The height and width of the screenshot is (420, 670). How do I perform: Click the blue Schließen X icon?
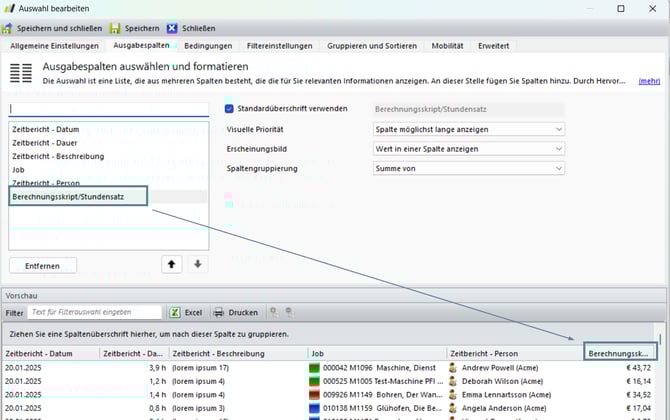(172, 28)
